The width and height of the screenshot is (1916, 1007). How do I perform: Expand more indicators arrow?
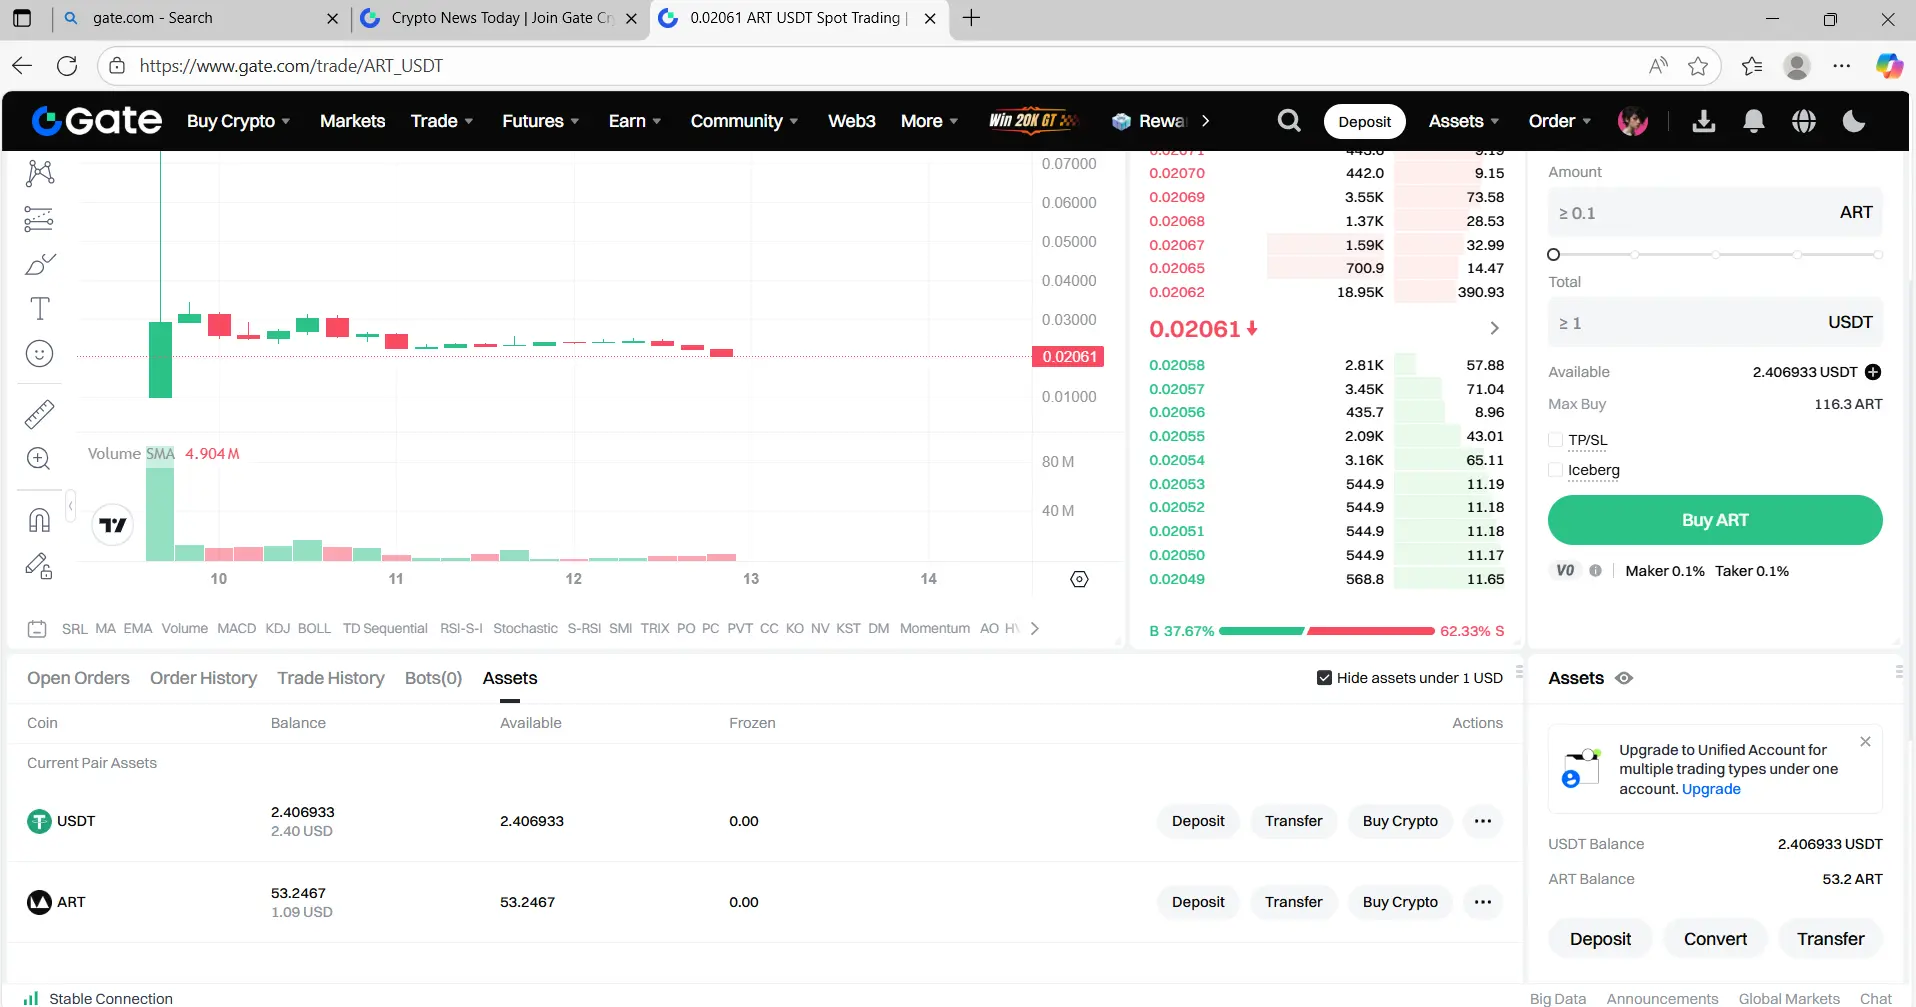[x=1035, y=628]
